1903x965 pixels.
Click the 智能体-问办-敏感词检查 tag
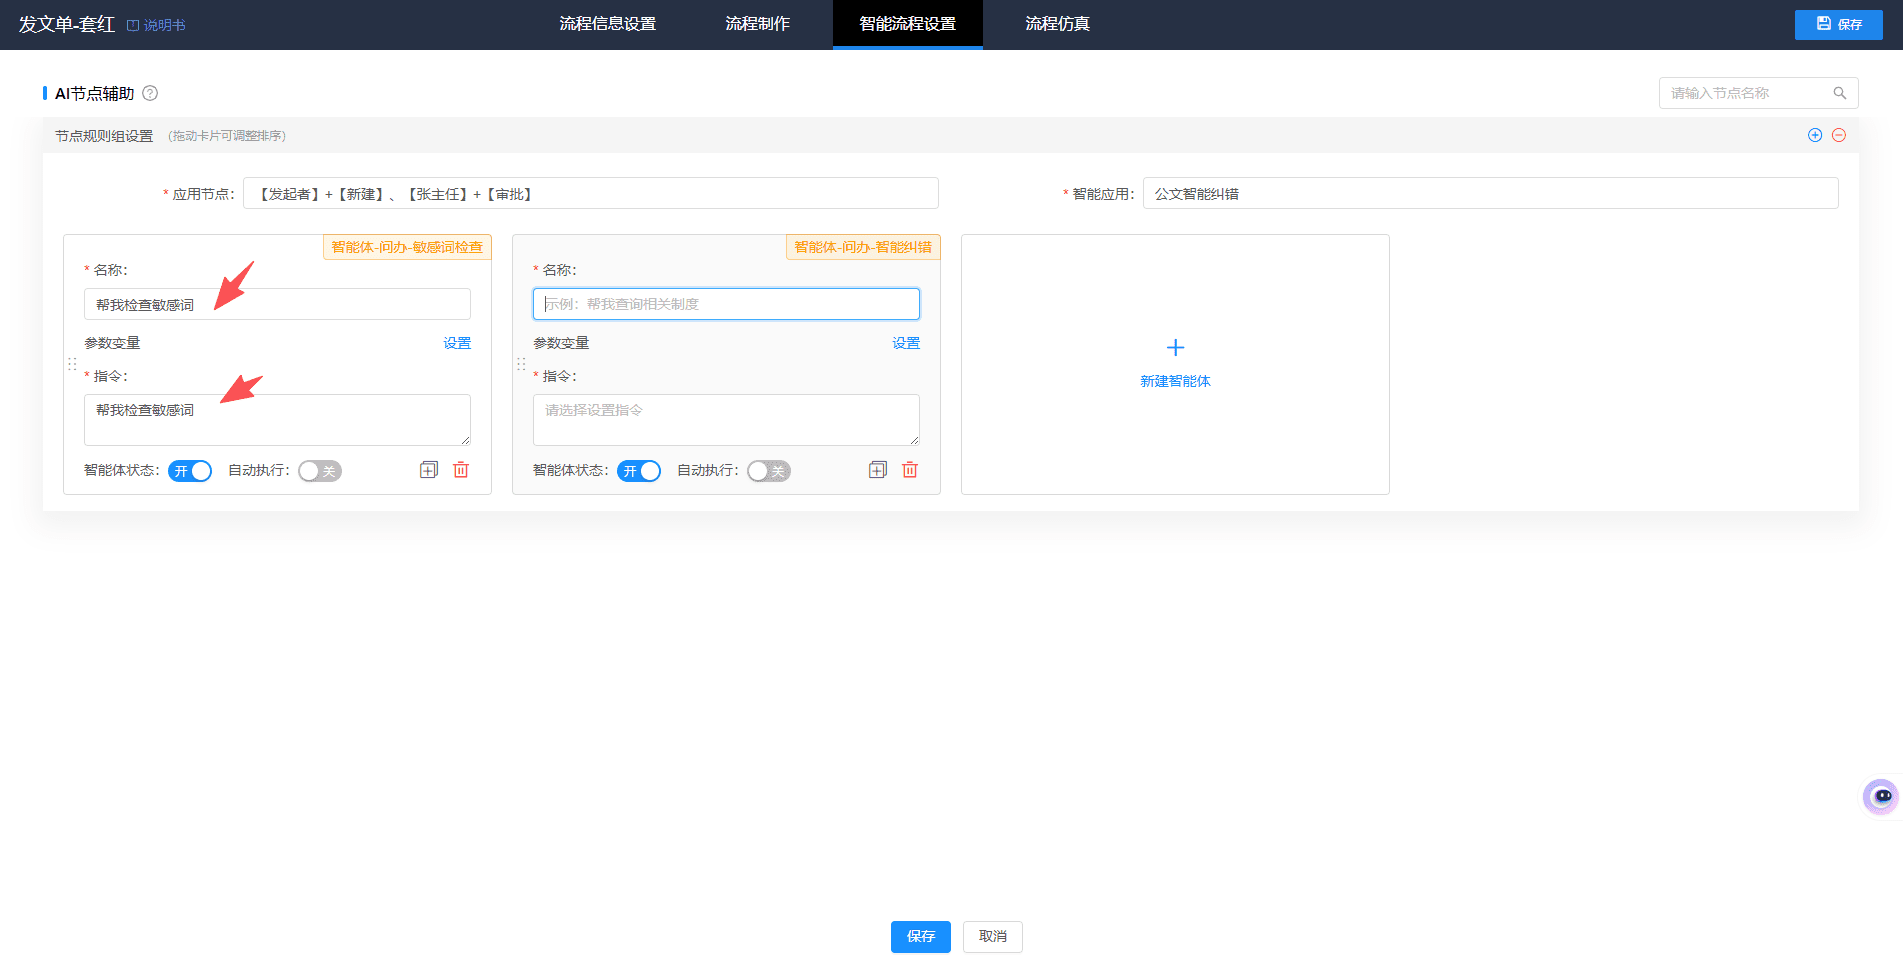tap(407, 247)
